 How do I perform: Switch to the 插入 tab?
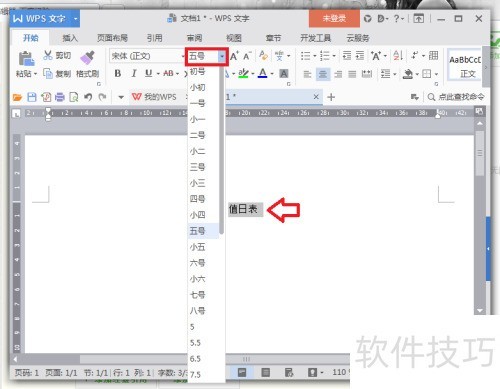70,38
